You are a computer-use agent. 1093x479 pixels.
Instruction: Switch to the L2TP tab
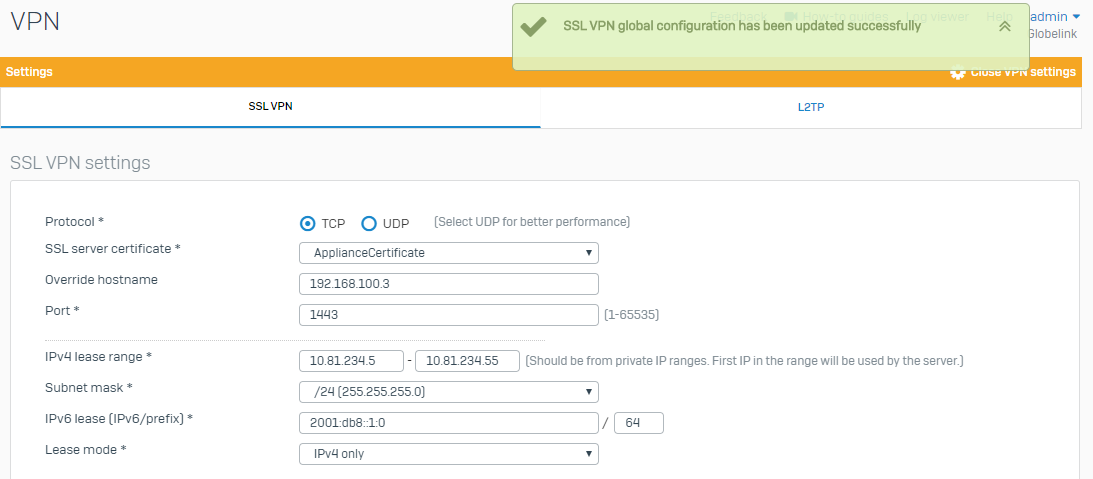811,107
